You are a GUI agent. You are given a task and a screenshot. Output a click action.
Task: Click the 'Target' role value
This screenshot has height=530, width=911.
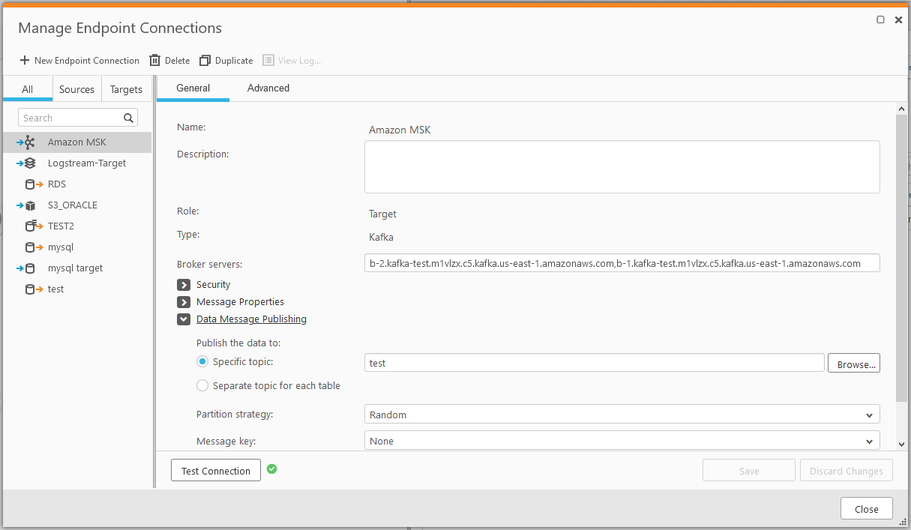(382, 214)
